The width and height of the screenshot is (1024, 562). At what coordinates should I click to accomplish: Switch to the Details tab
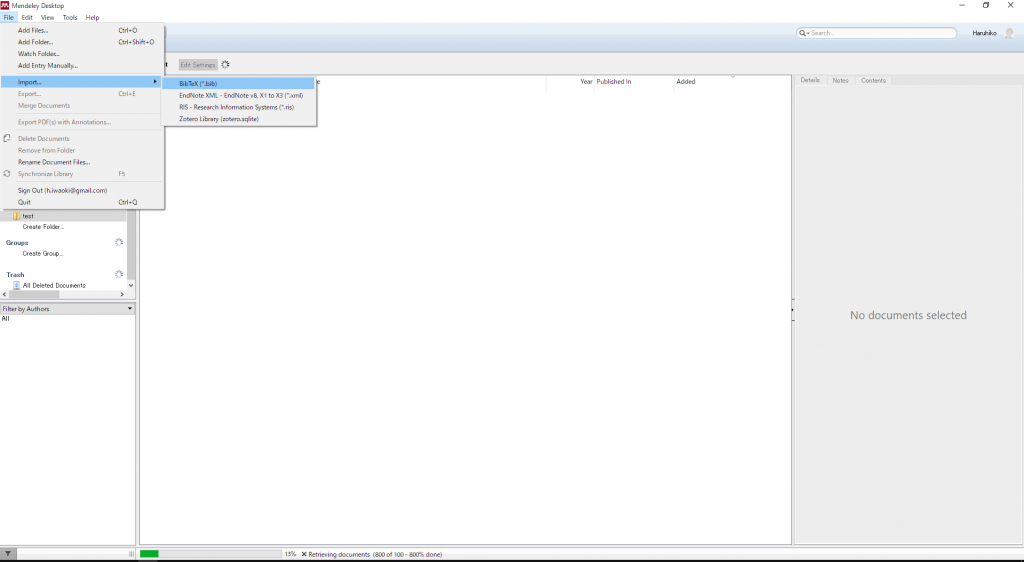[x=810, y=80]
